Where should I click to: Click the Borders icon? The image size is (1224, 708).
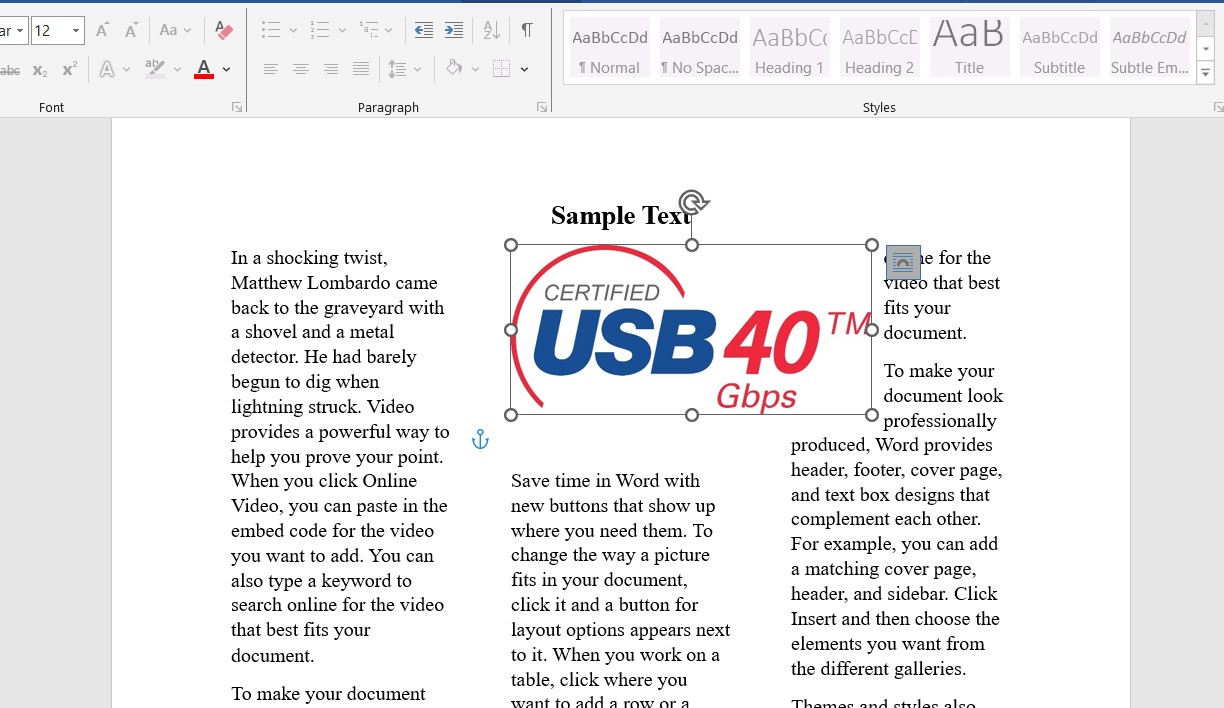coord(502,69)
